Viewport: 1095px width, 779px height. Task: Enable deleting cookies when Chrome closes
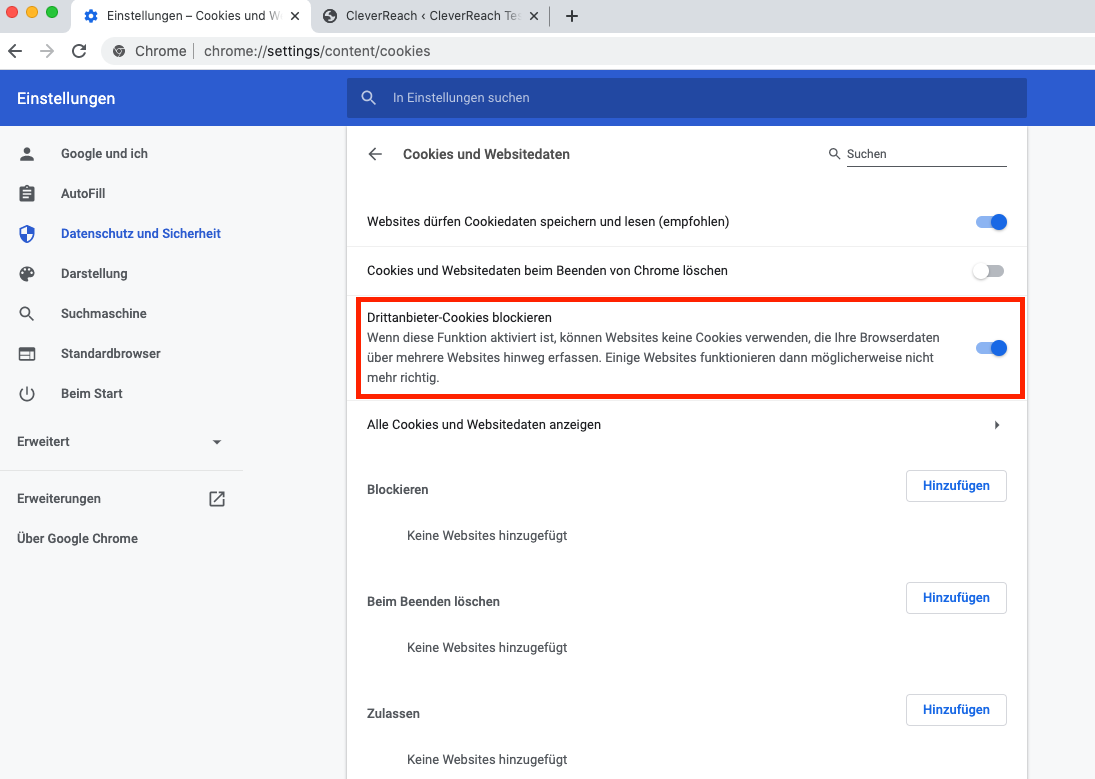click(x=989, y=271)
